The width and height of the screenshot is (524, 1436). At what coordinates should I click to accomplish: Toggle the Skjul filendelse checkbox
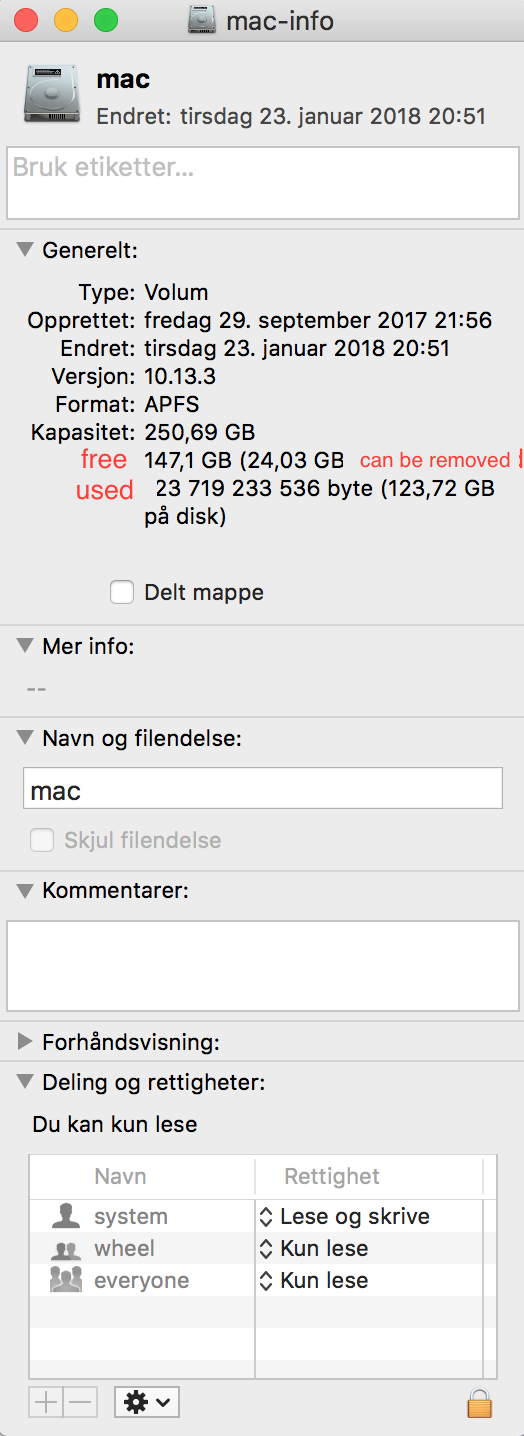click(42, 840)
